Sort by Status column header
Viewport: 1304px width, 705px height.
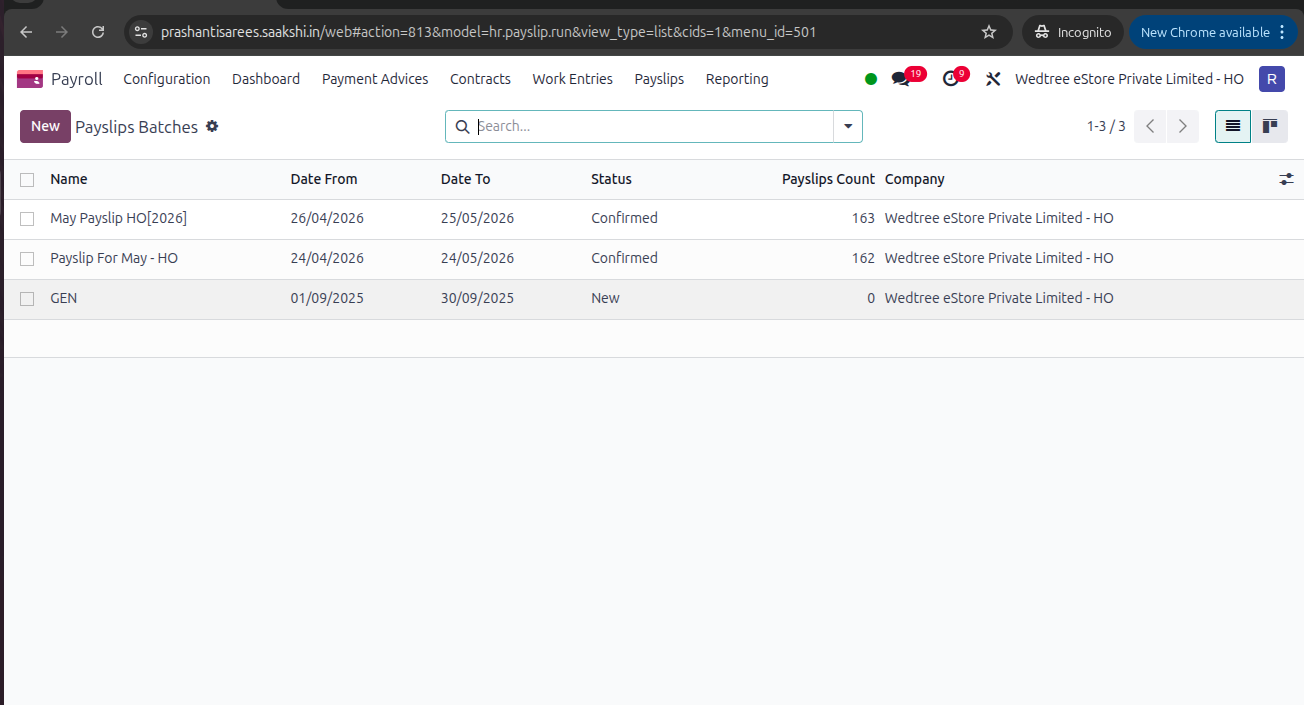pyautogui.click(x=611, y=179)
